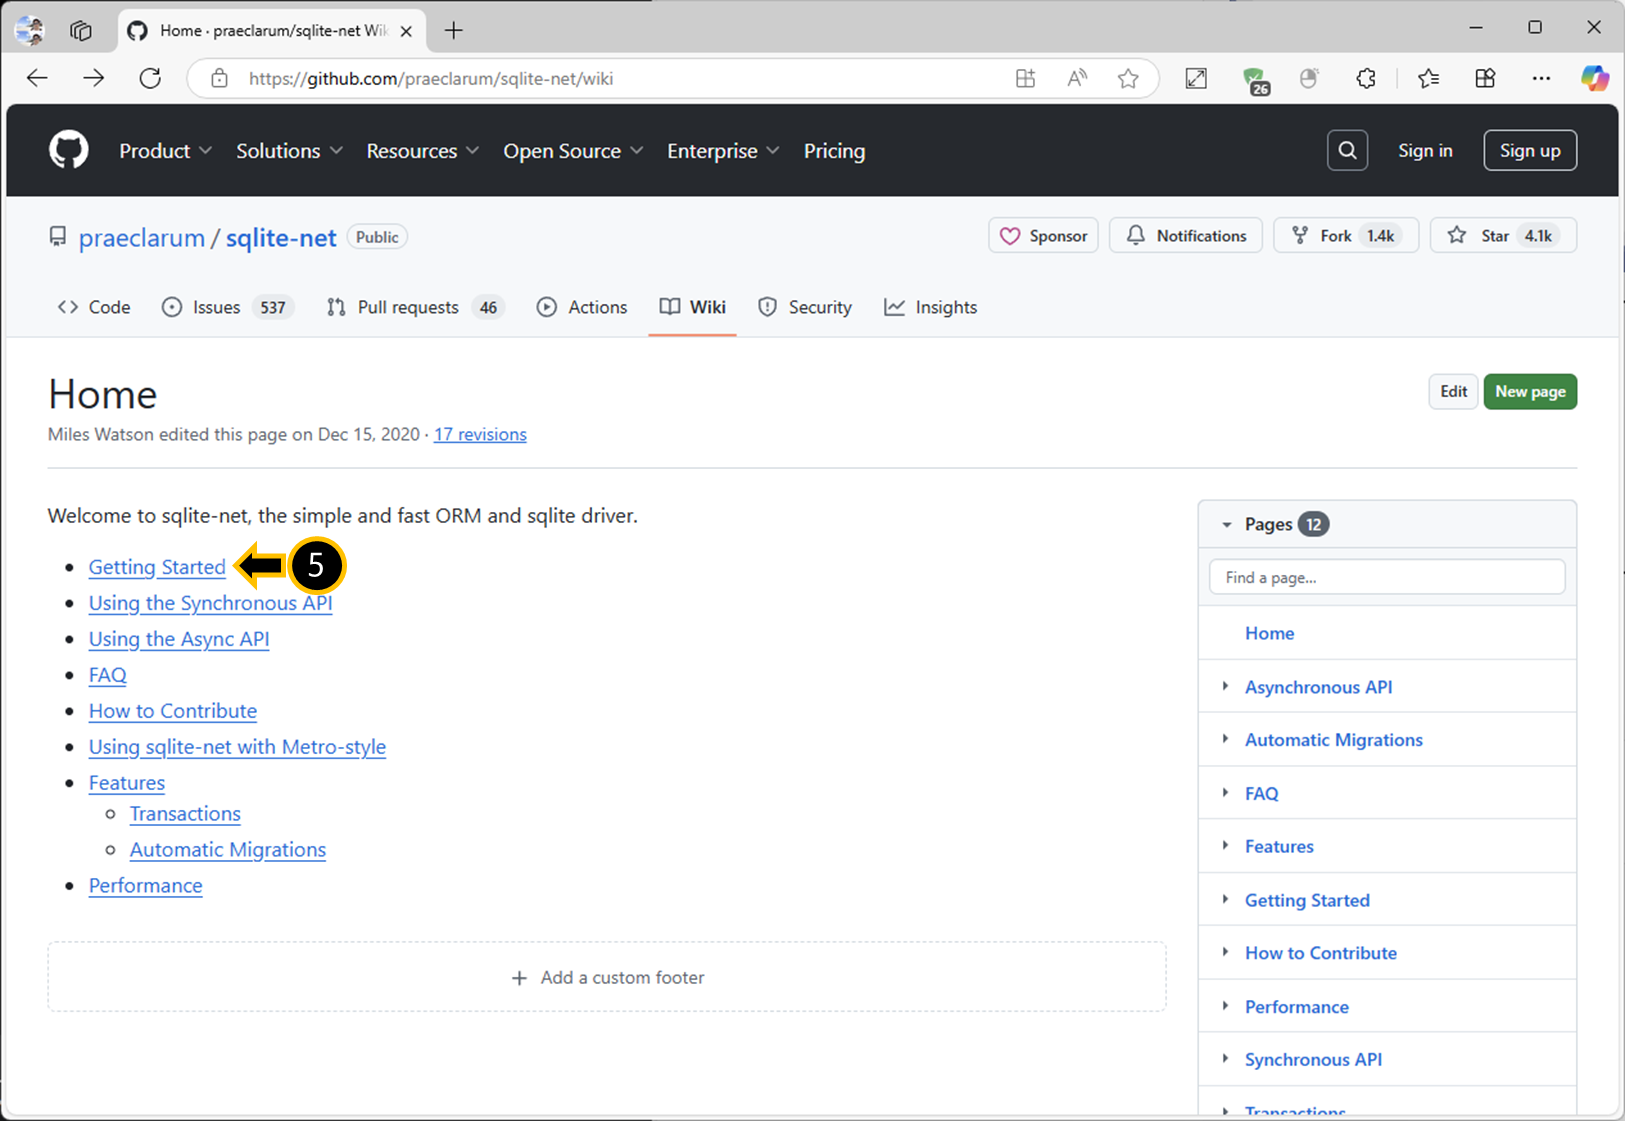Viewport: 1625px width, 1121px height.
Task: Refresh the page with reload icon
Action: [150, 78]
